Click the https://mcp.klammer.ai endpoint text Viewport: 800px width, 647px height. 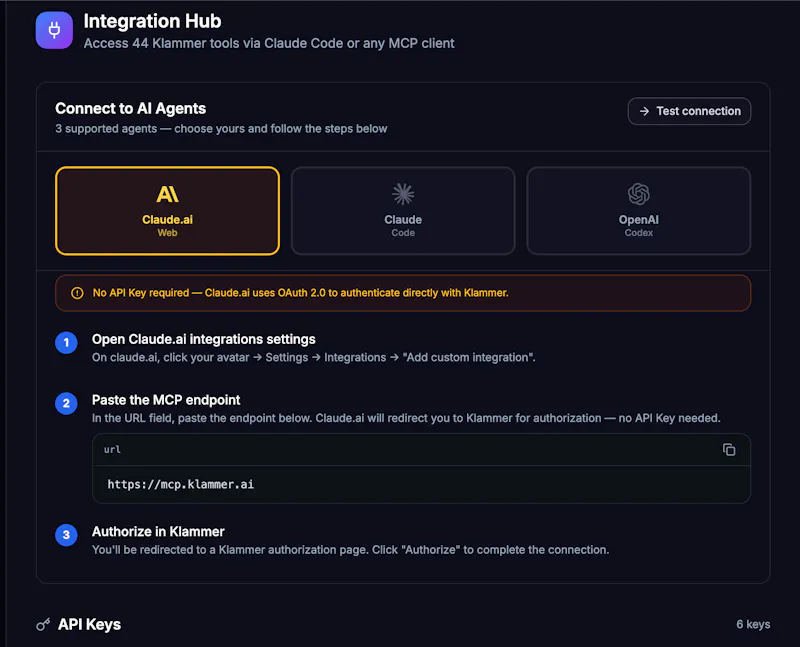(x=181, y=484)
